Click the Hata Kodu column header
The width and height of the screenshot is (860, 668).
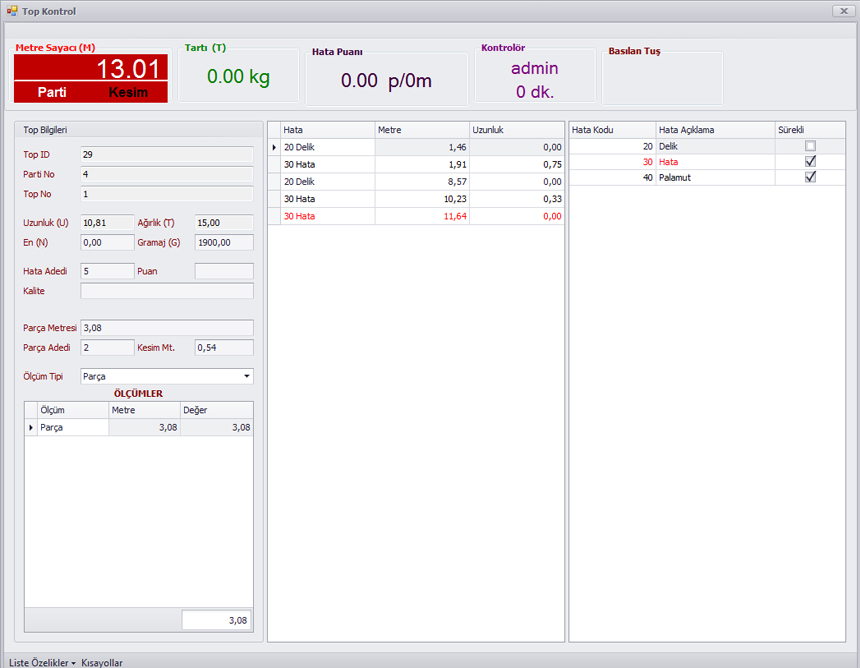coord(611,130)
